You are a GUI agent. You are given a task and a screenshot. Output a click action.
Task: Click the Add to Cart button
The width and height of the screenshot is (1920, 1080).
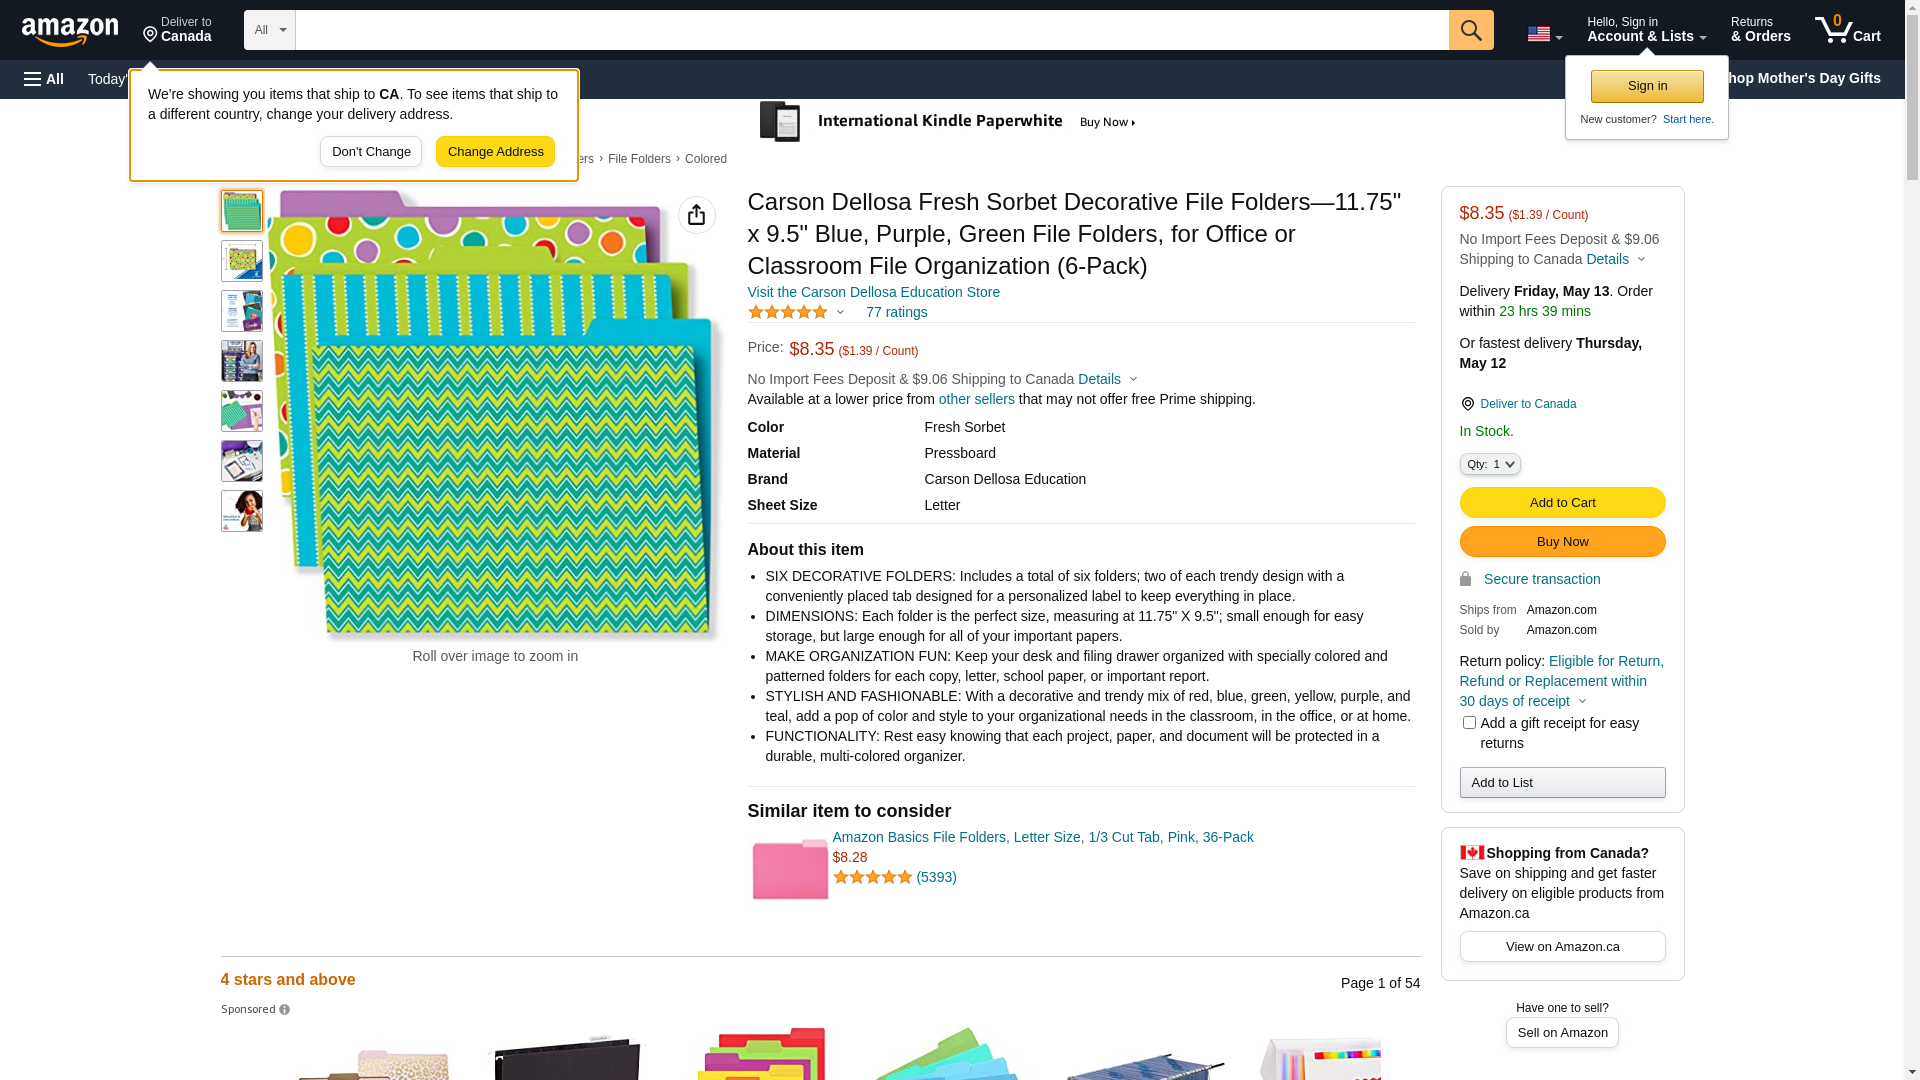[1562, 503]
